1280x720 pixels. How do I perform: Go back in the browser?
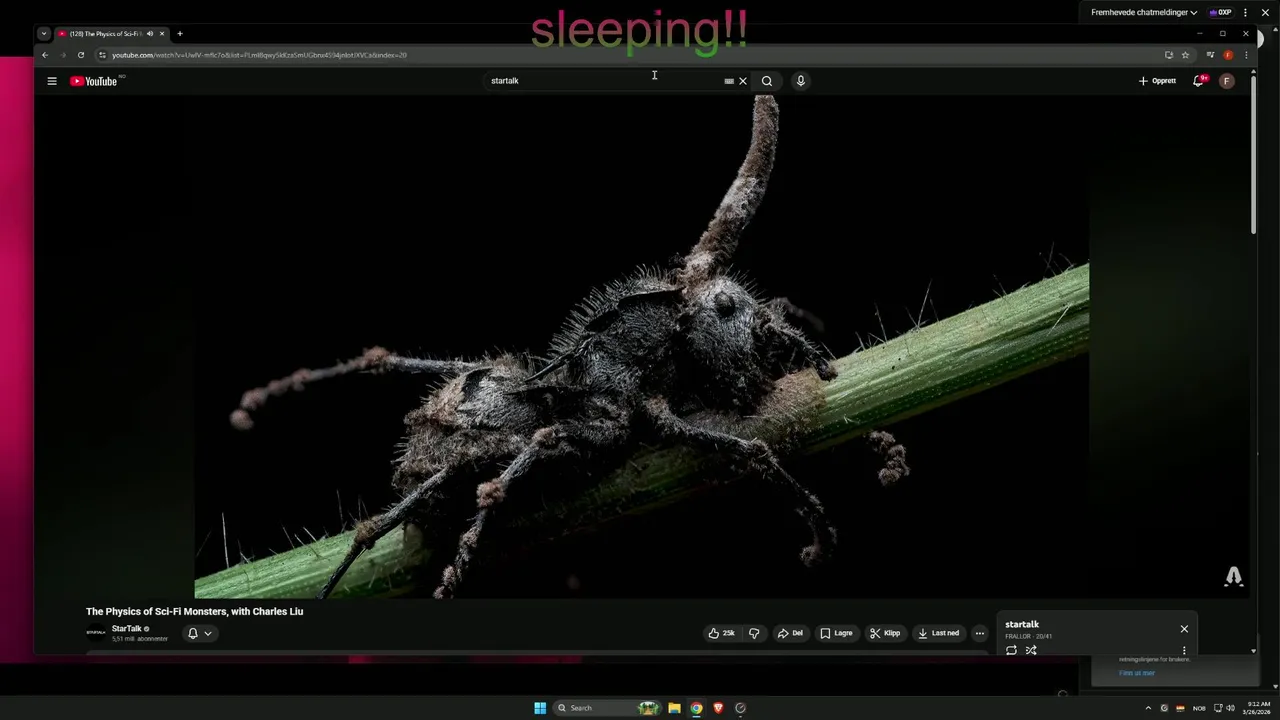44,55
